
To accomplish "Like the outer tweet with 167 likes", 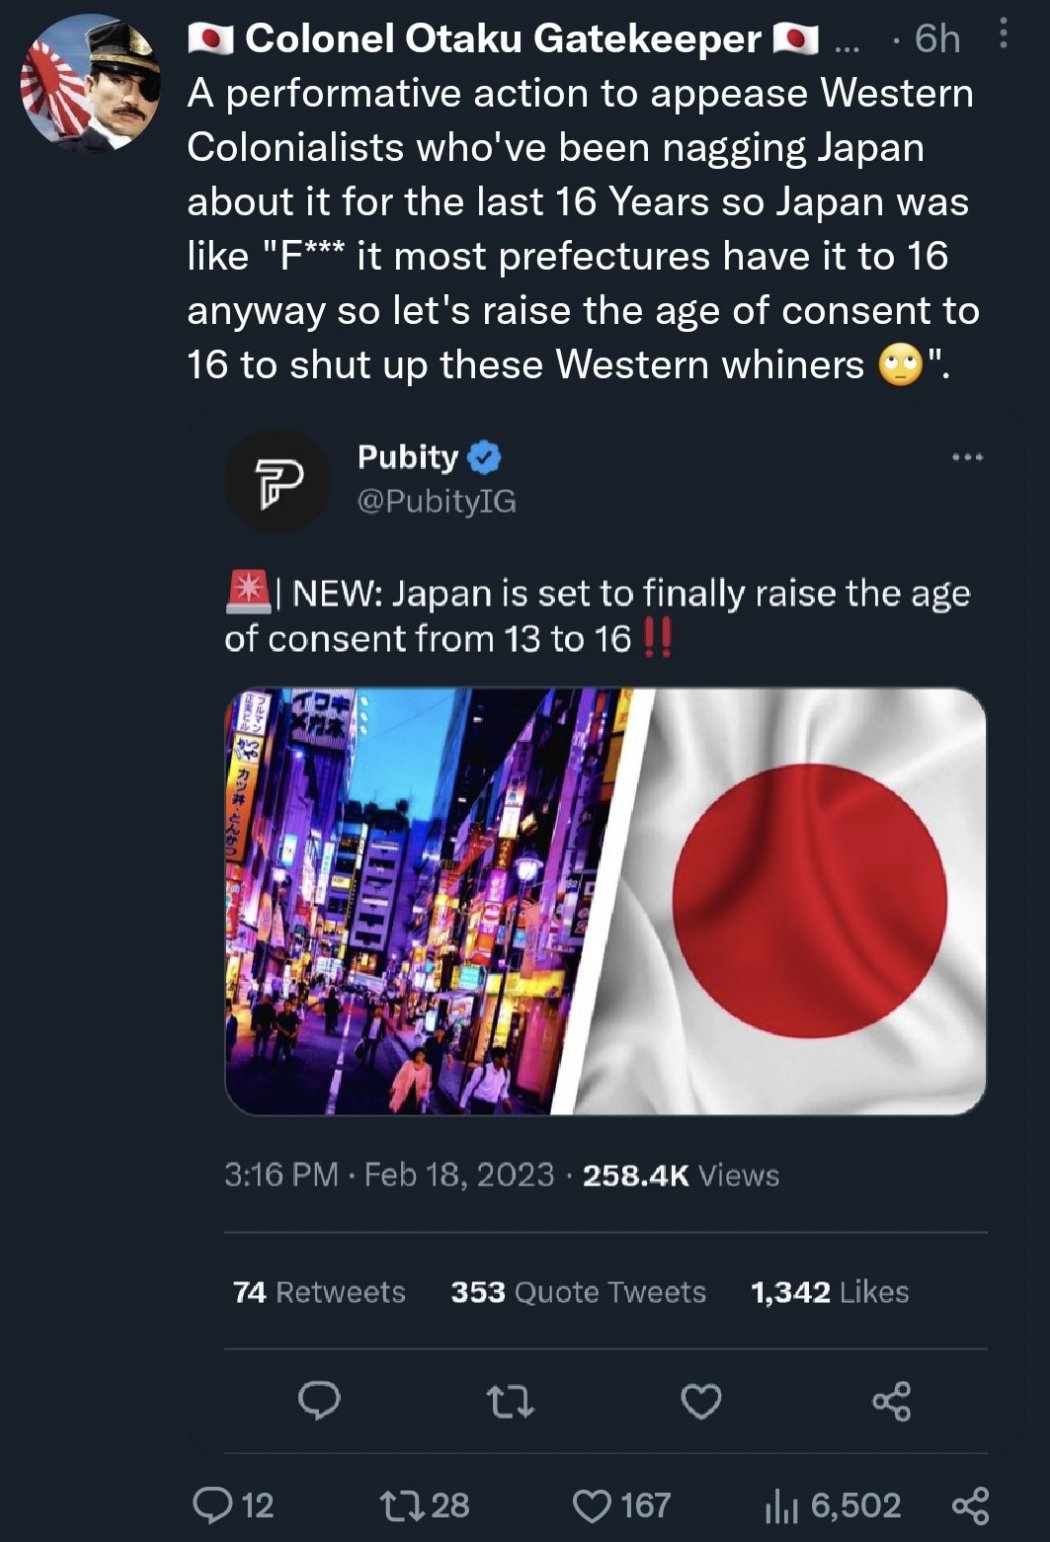I will click(x=592, y=1504).
